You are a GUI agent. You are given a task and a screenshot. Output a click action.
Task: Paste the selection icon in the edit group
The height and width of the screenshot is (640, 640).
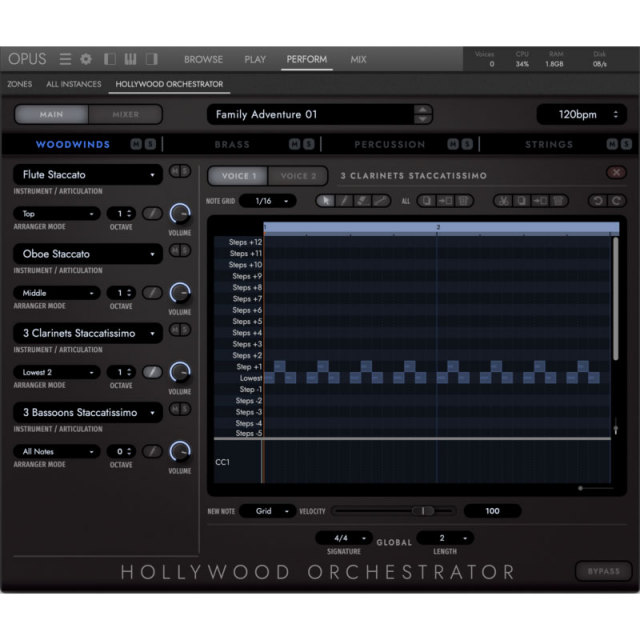tap(540, 201)
